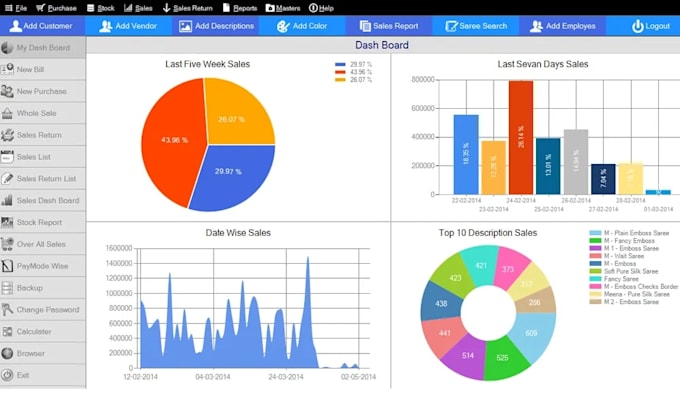The height and width of the screenshot is (393, 680).
Task: Click the Exit sidebar icon
Action: [x=7, y=375]
